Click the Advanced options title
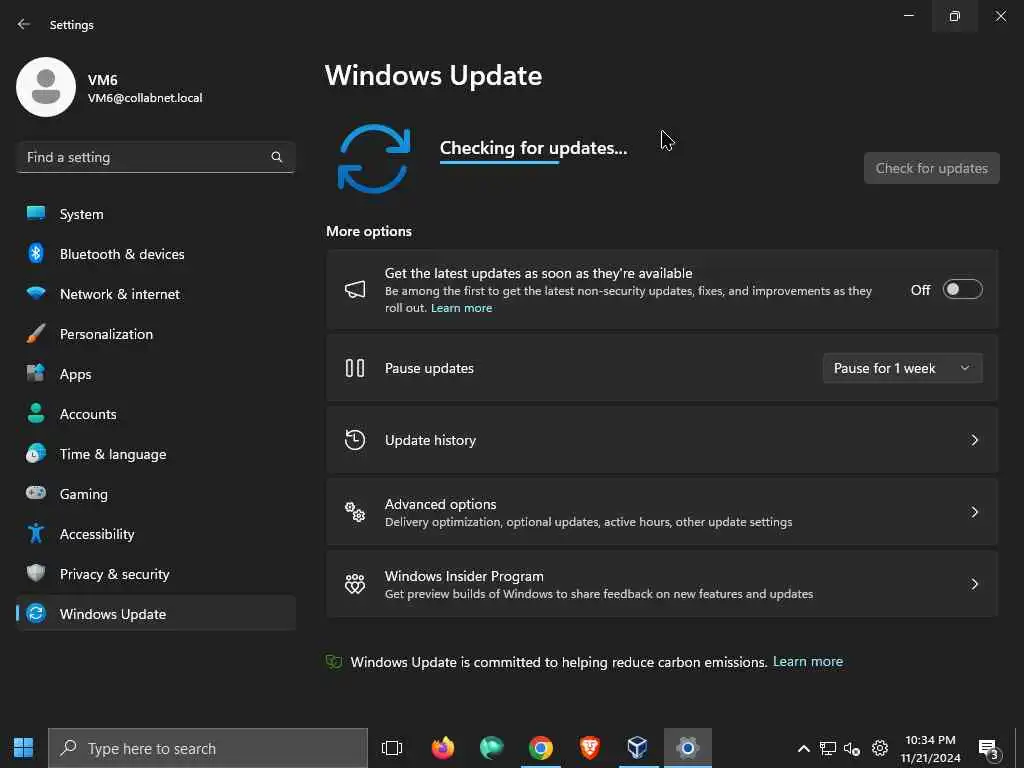1024x768 pixels. click(440, 504)
